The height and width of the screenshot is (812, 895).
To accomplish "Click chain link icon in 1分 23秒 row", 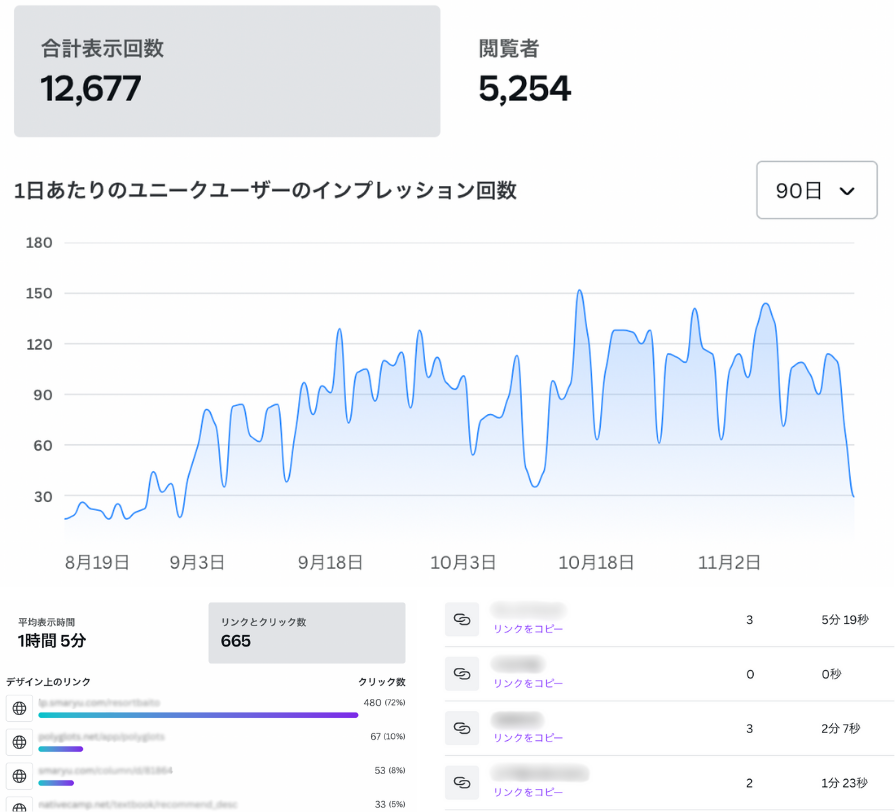I will point(462,782).
